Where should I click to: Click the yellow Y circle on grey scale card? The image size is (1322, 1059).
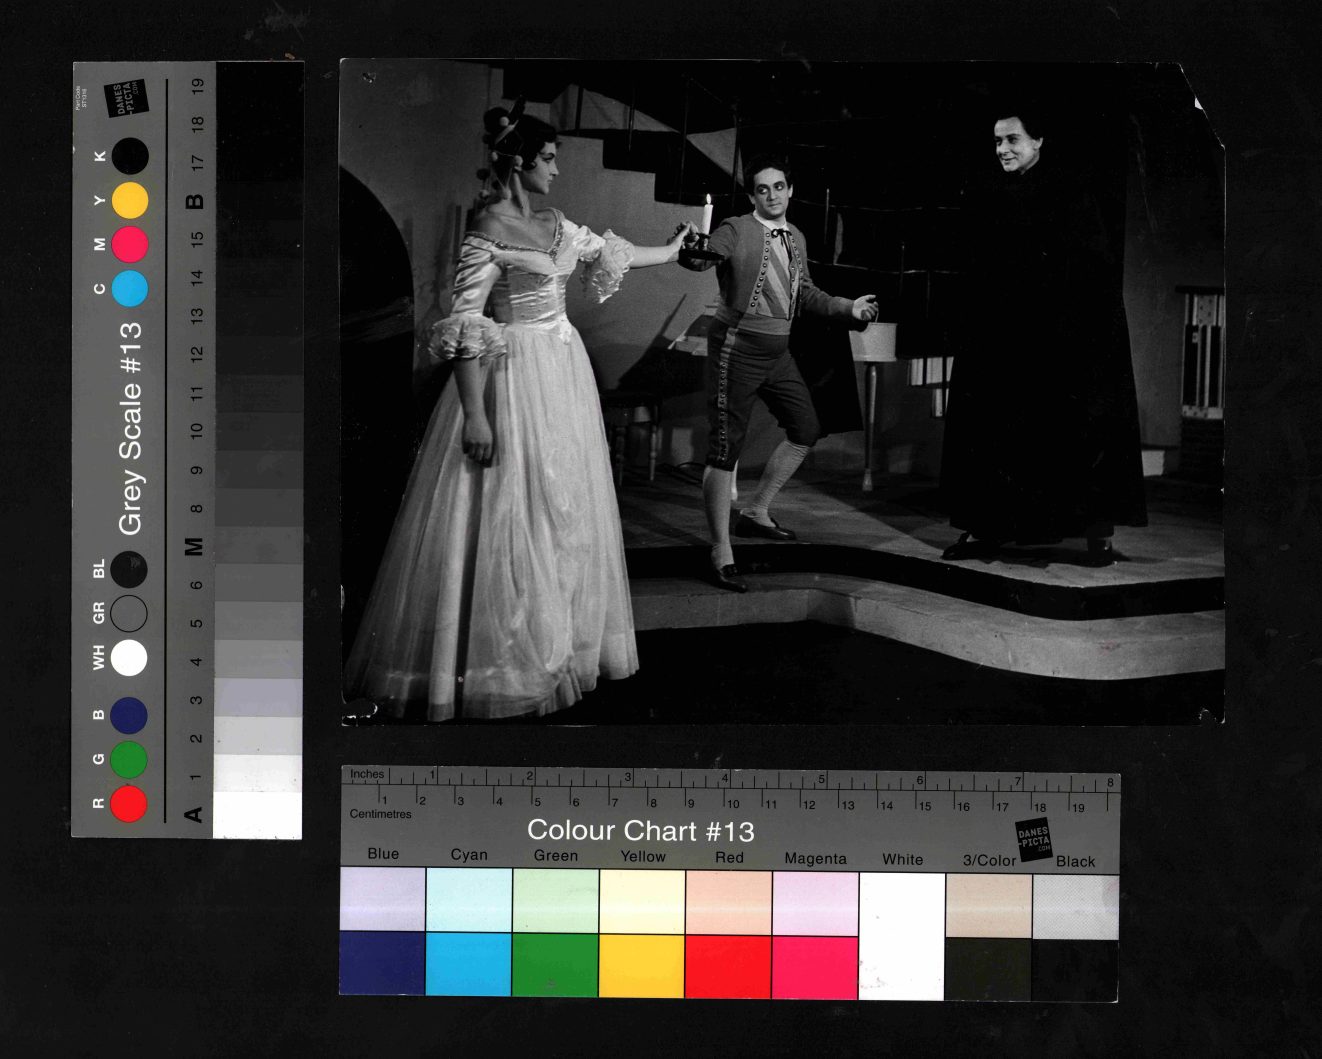(x=130, y=201)
